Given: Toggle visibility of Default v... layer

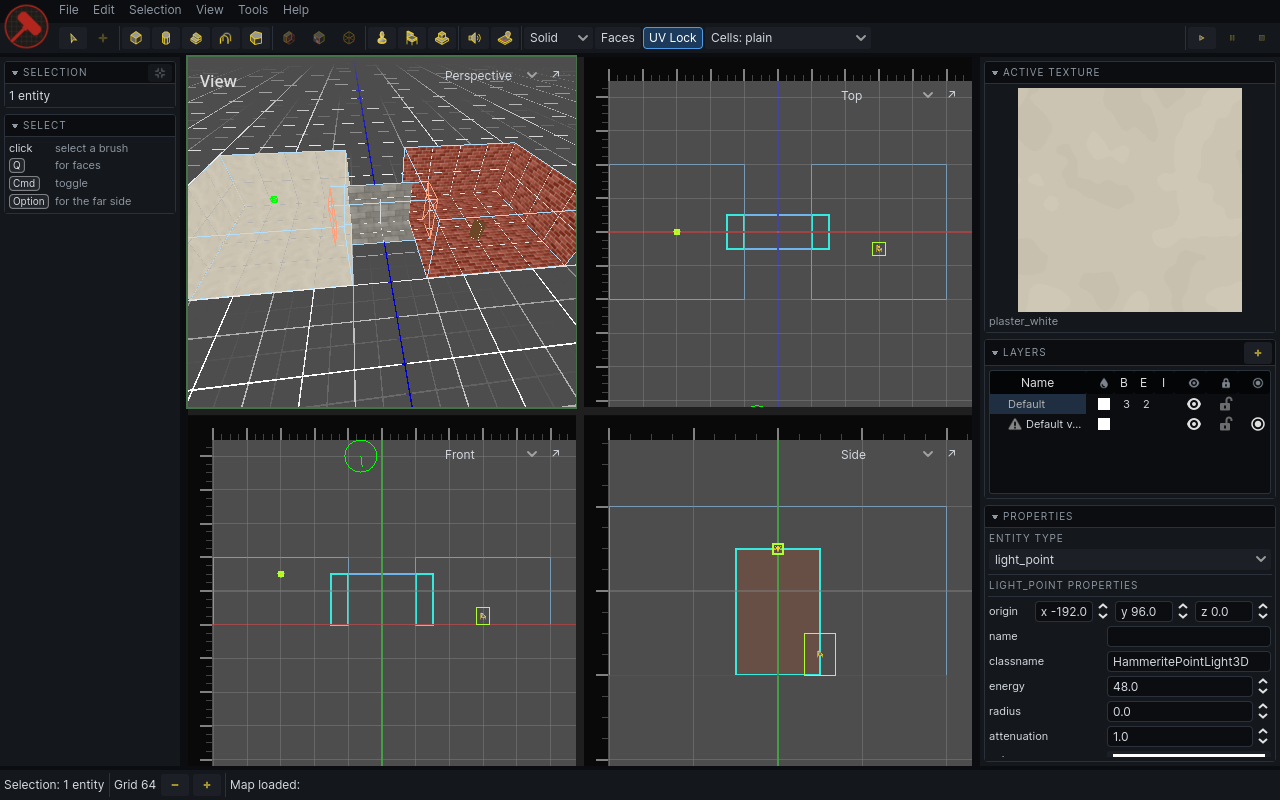Looking at the screenshot, I should pos(1194,424).
